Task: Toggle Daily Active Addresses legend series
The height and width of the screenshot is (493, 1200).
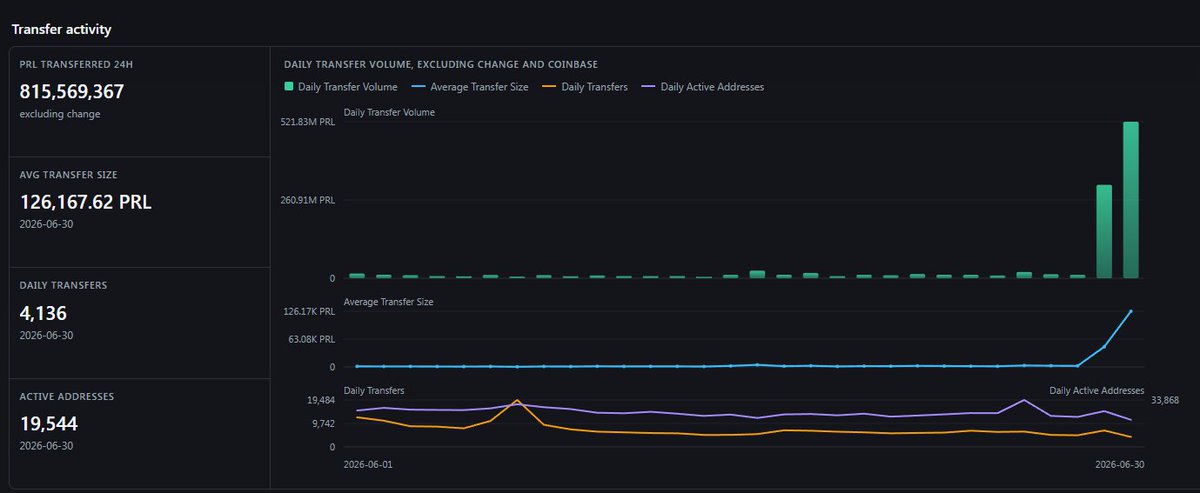Action: [x=702, y=87]
